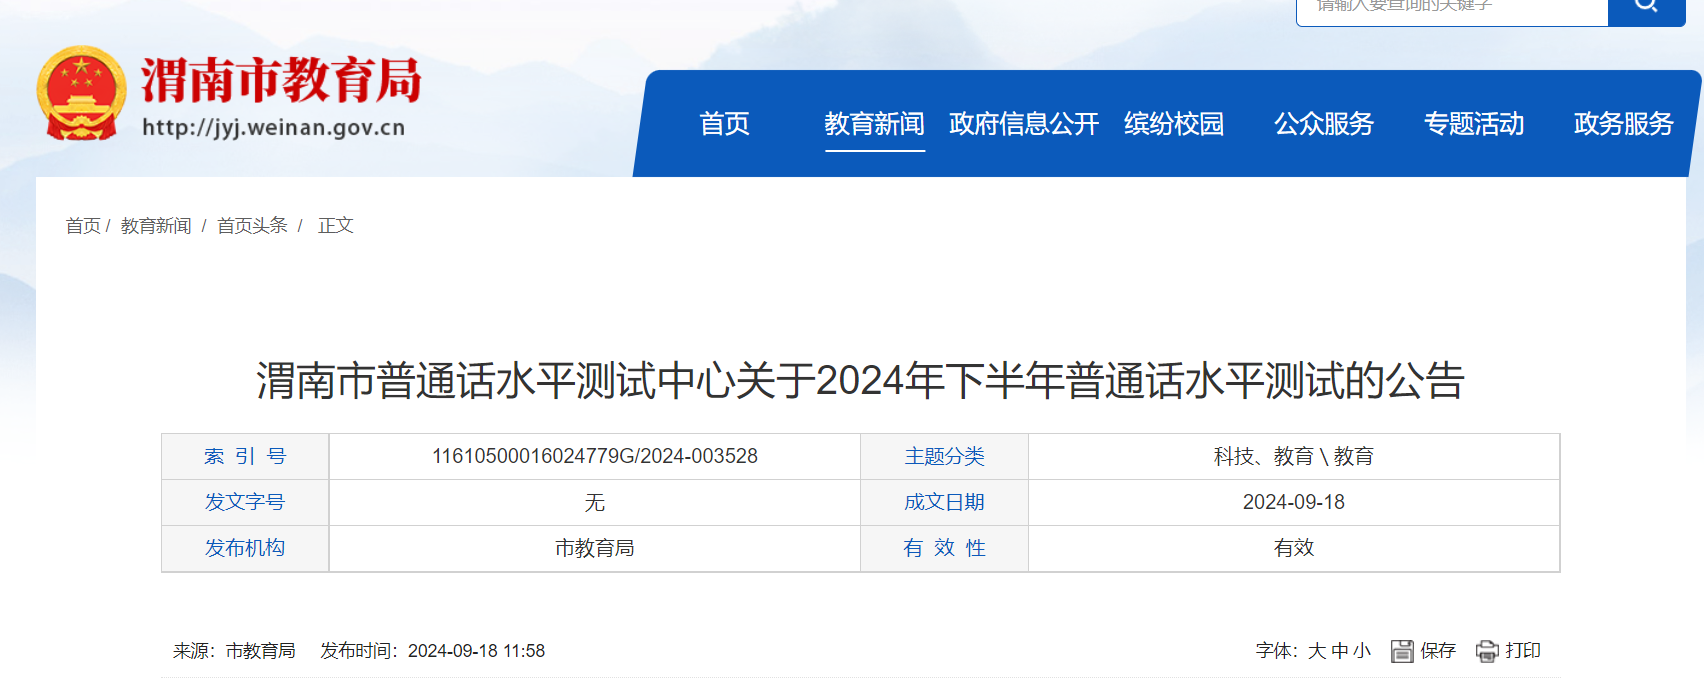
Task: Click the 无 document number value
Action: [x=595, y=503]
